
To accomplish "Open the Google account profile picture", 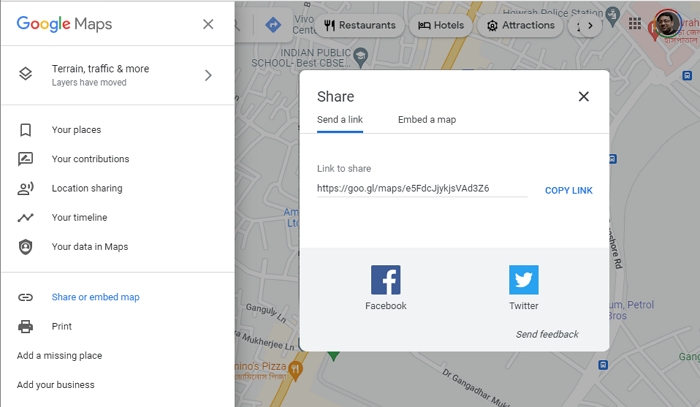I will coord(668,23).
